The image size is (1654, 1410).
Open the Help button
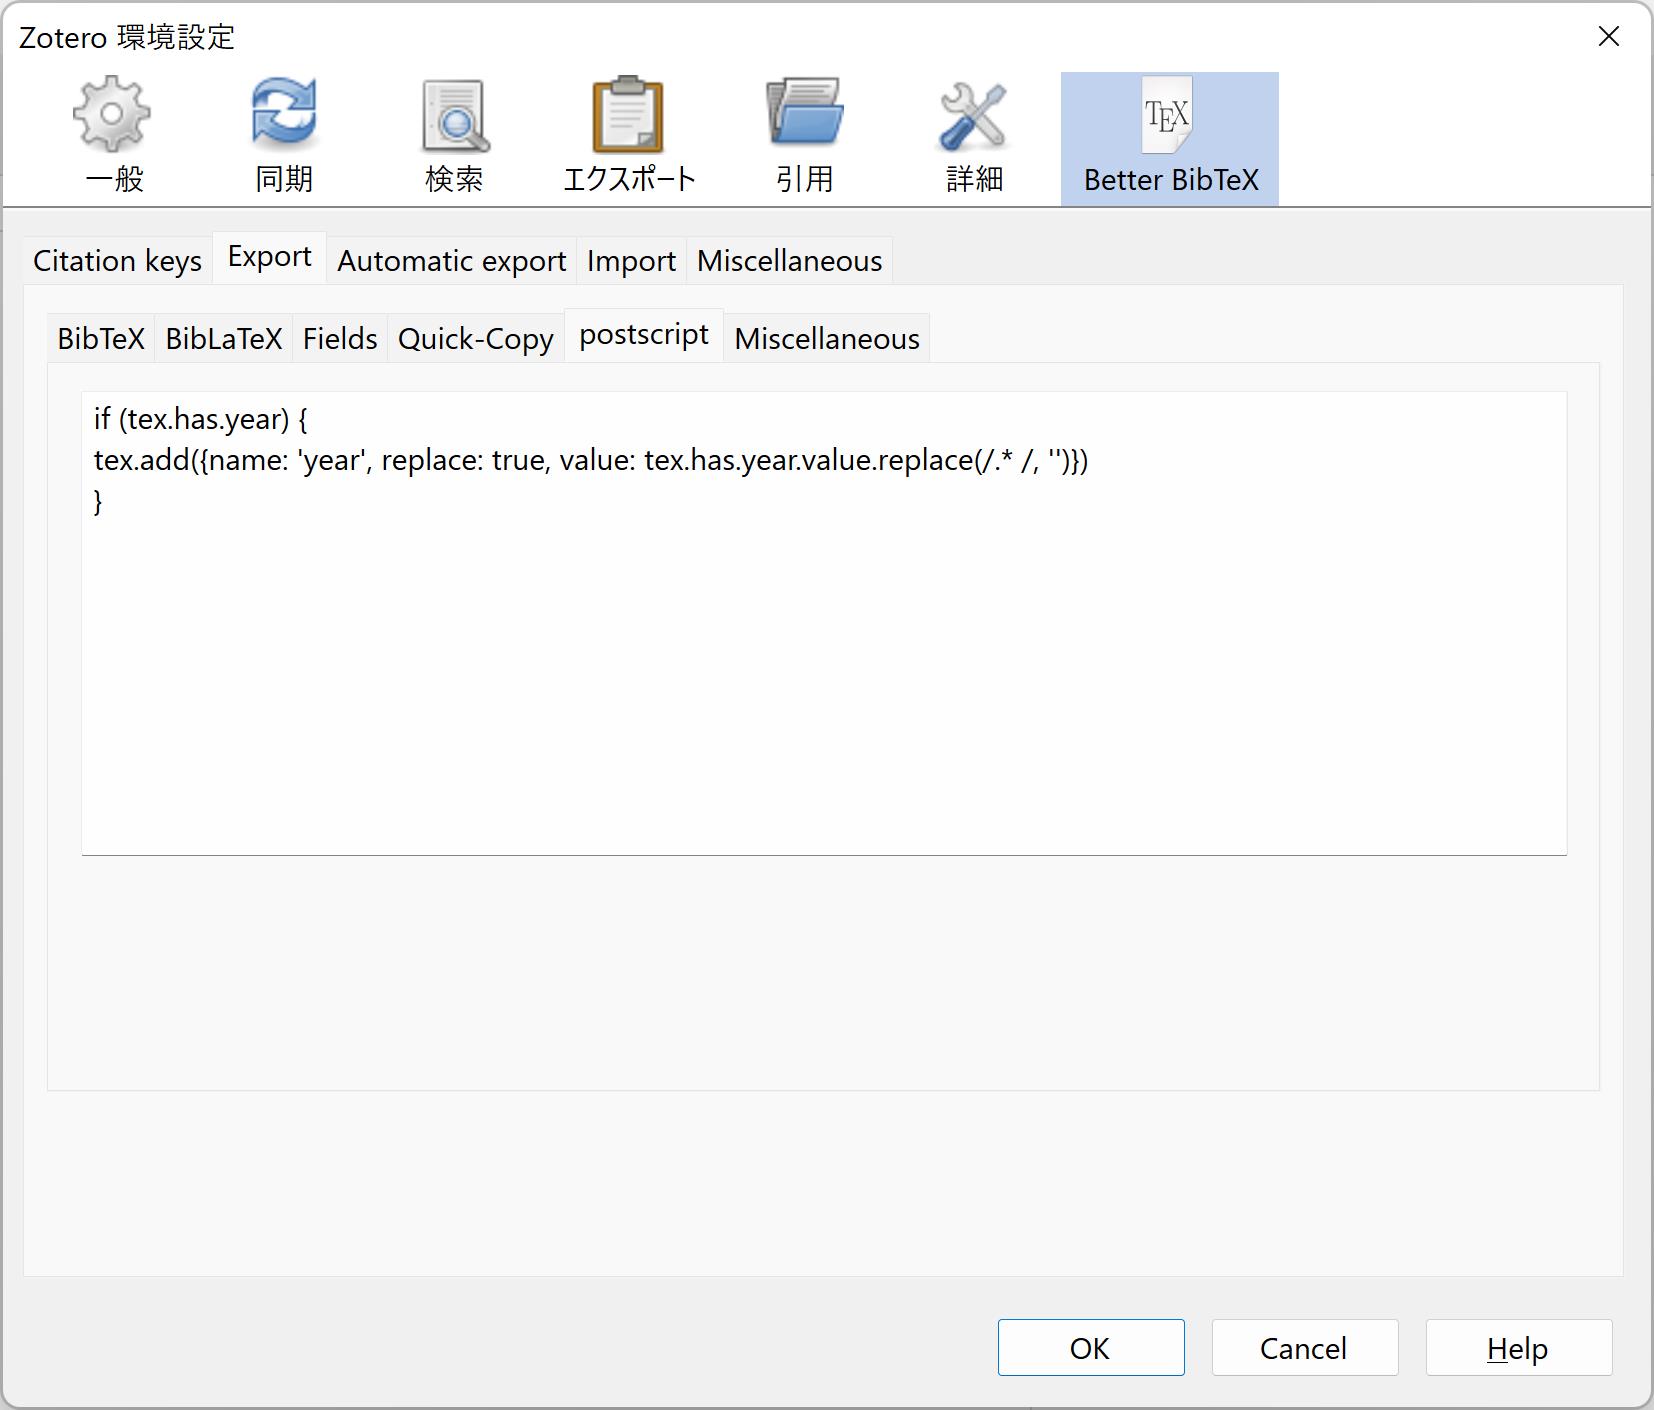point(1519,1348)
